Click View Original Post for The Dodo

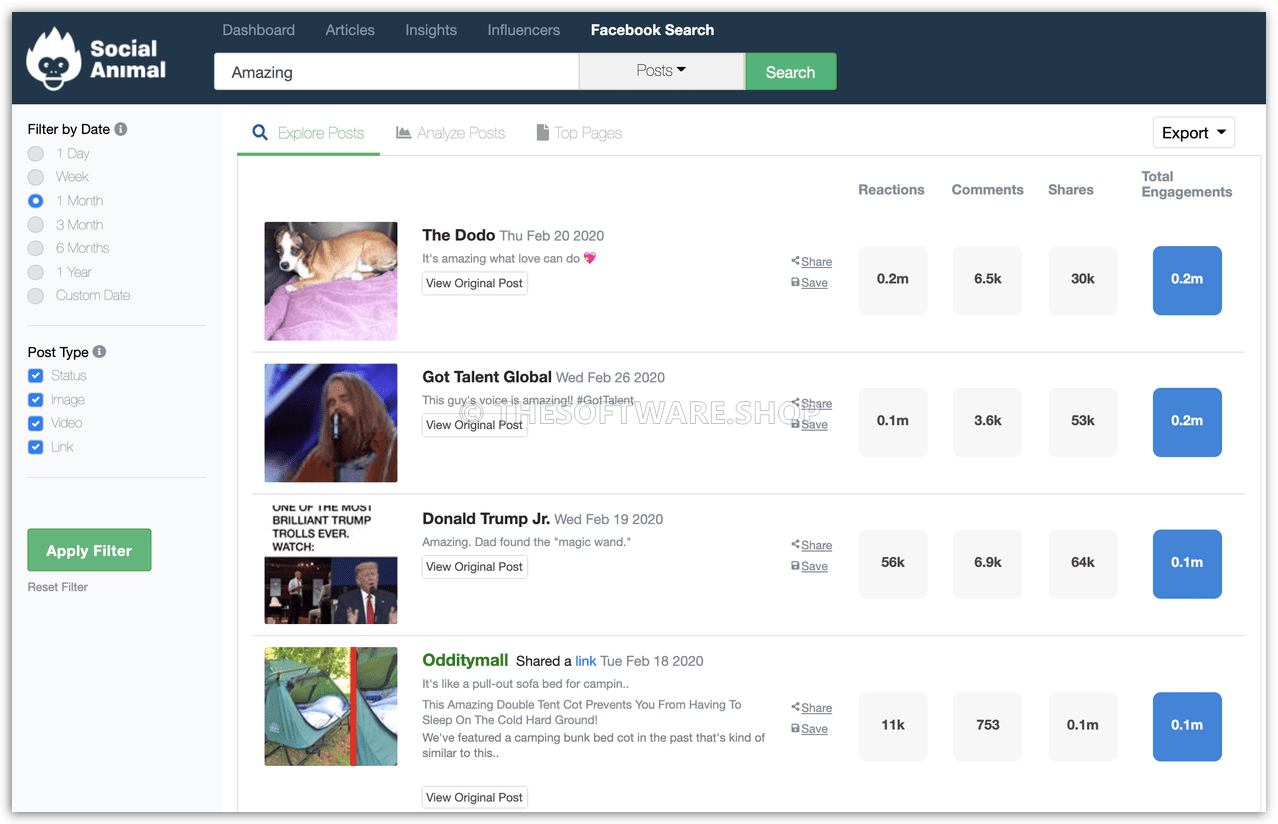point(474,283)
